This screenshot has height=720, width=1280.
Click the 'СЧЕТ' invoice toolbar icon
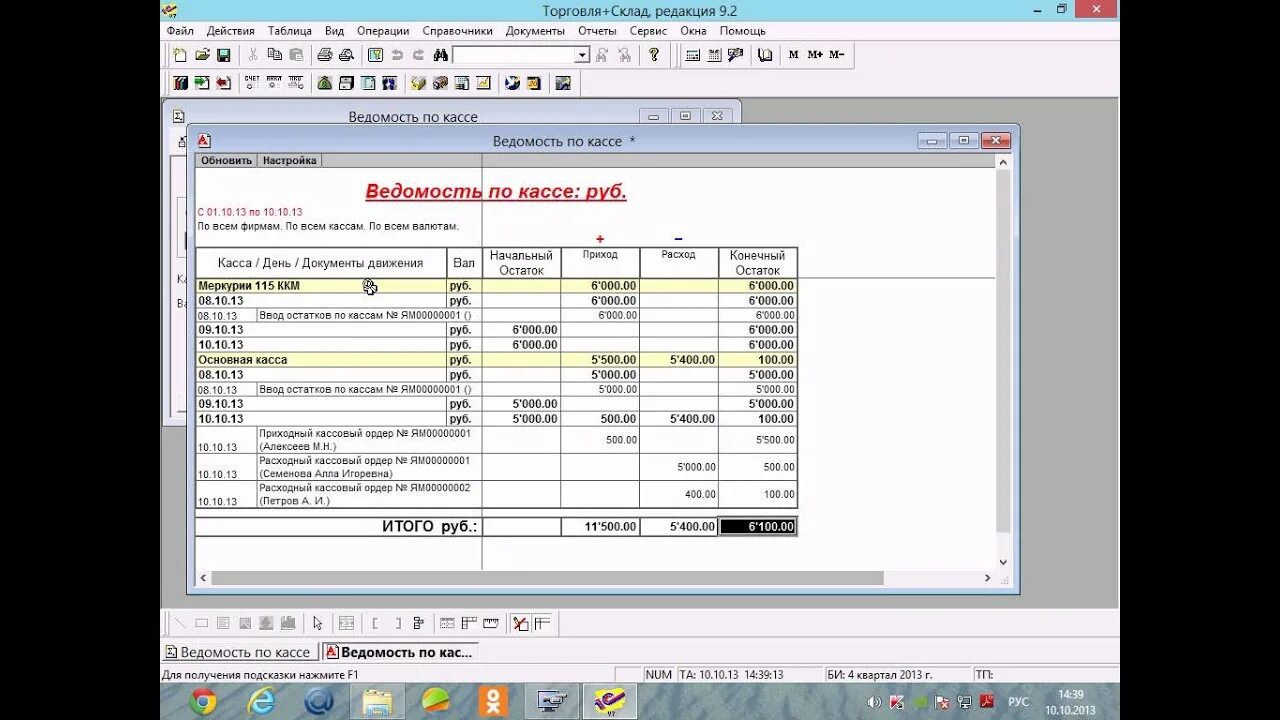click(x=252, y=83)
